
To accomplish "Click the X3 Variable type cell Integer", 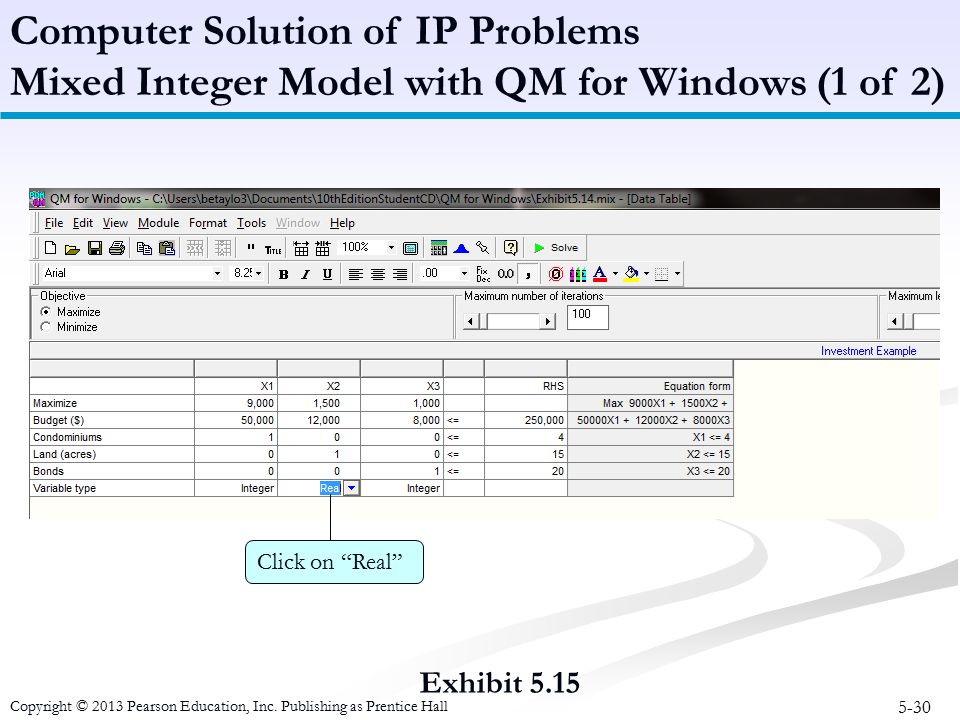I will pyautogui.click(x=402, y=488).
